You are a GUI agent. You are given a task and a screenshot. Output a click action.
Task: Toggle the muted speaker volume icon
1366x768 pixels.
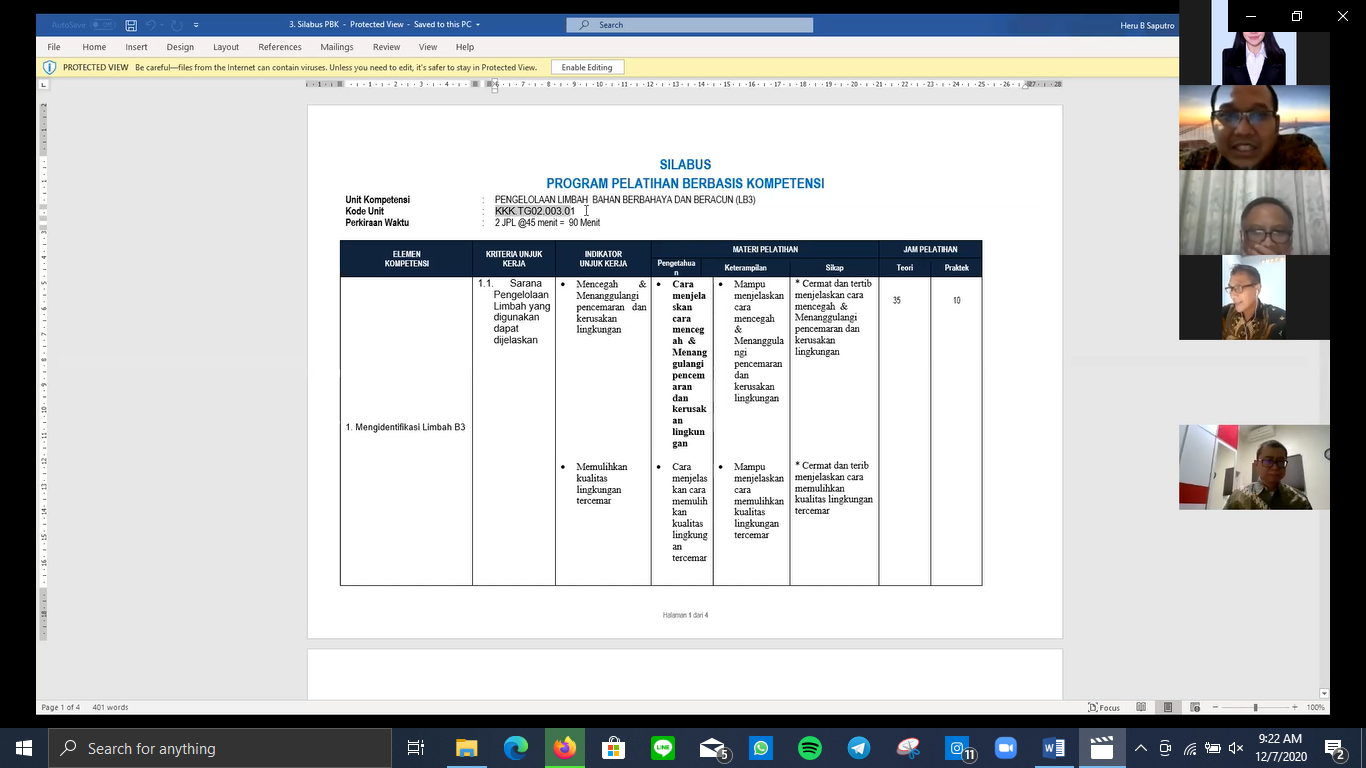coord(1236,748)
